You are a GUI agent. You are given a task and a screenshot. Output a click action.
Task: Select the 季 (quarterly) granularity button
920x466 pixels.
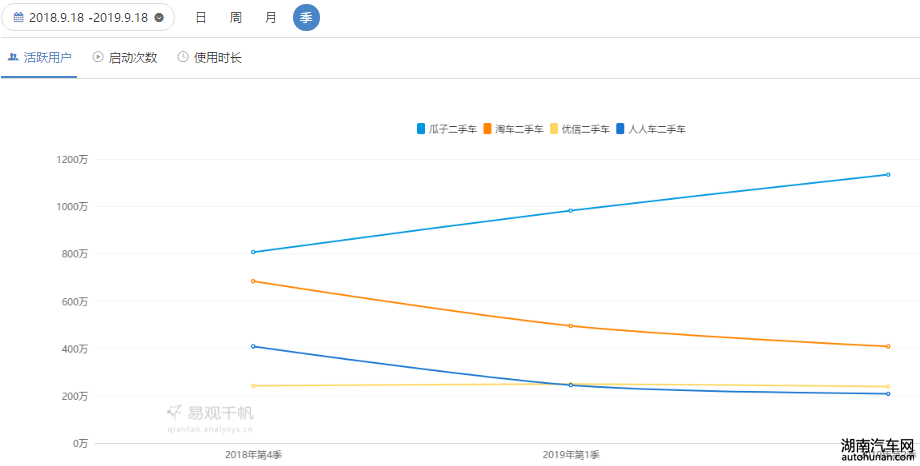tap(306, 18)
